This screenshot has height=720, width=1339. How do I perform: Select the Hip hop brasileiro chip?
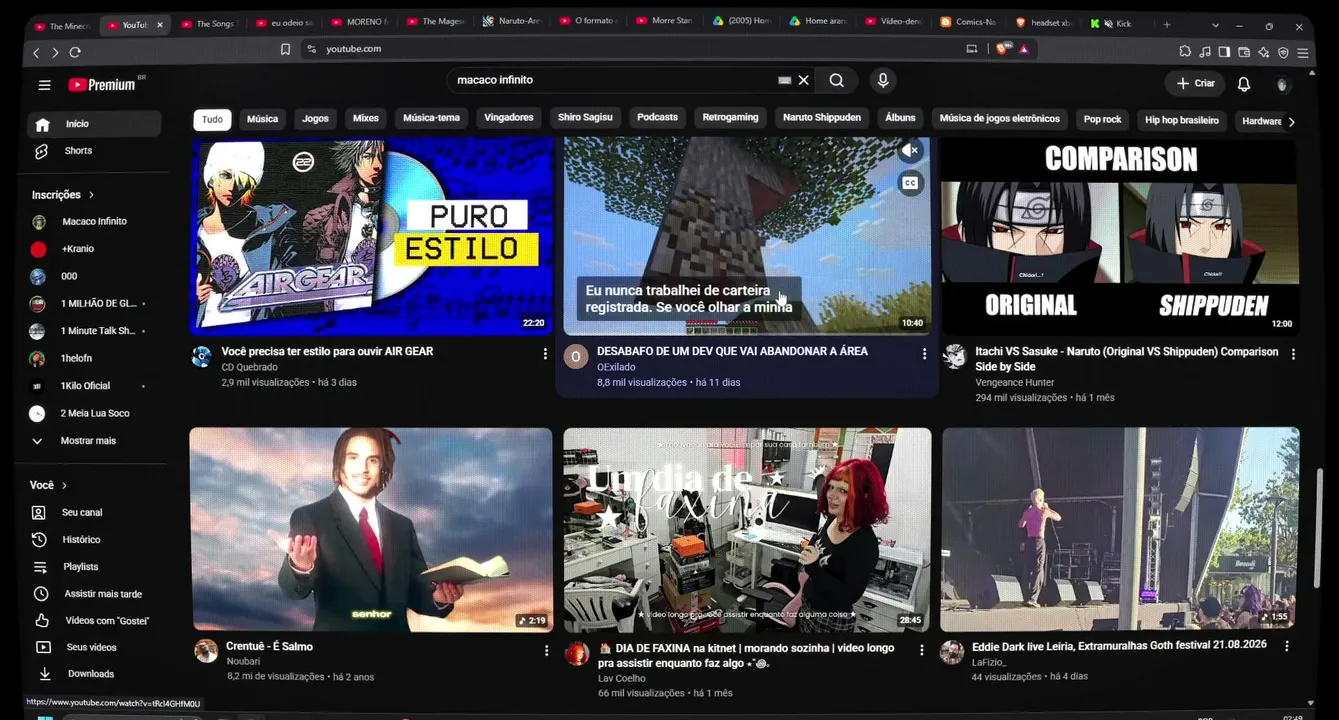(x=1182, y=120)
